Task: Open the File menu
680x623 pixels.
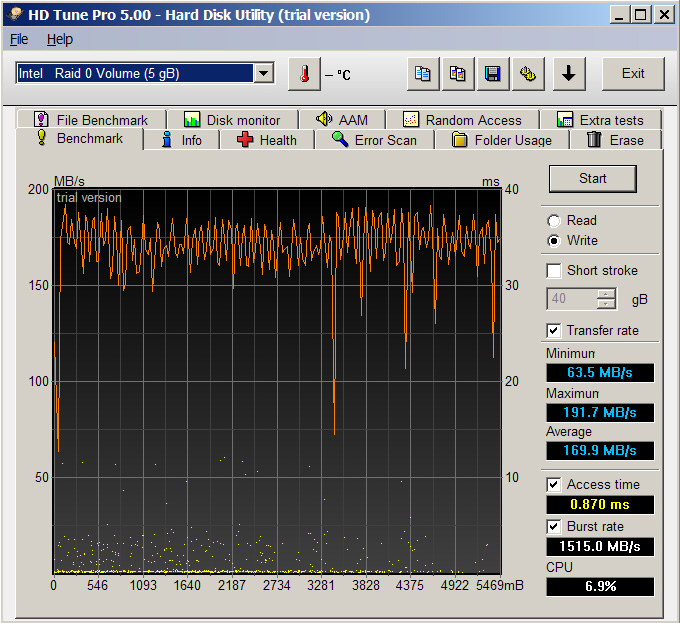Action: (x=19, y=39)
